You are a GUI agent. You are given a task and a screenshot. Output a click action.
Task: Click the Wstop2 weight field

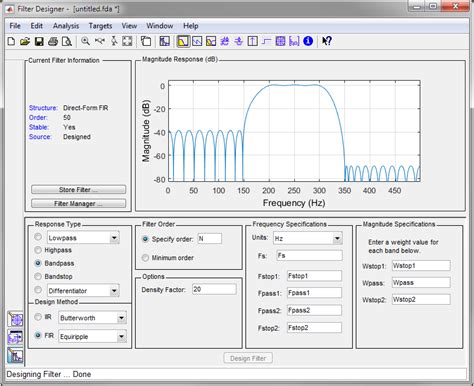click(421, 299)
